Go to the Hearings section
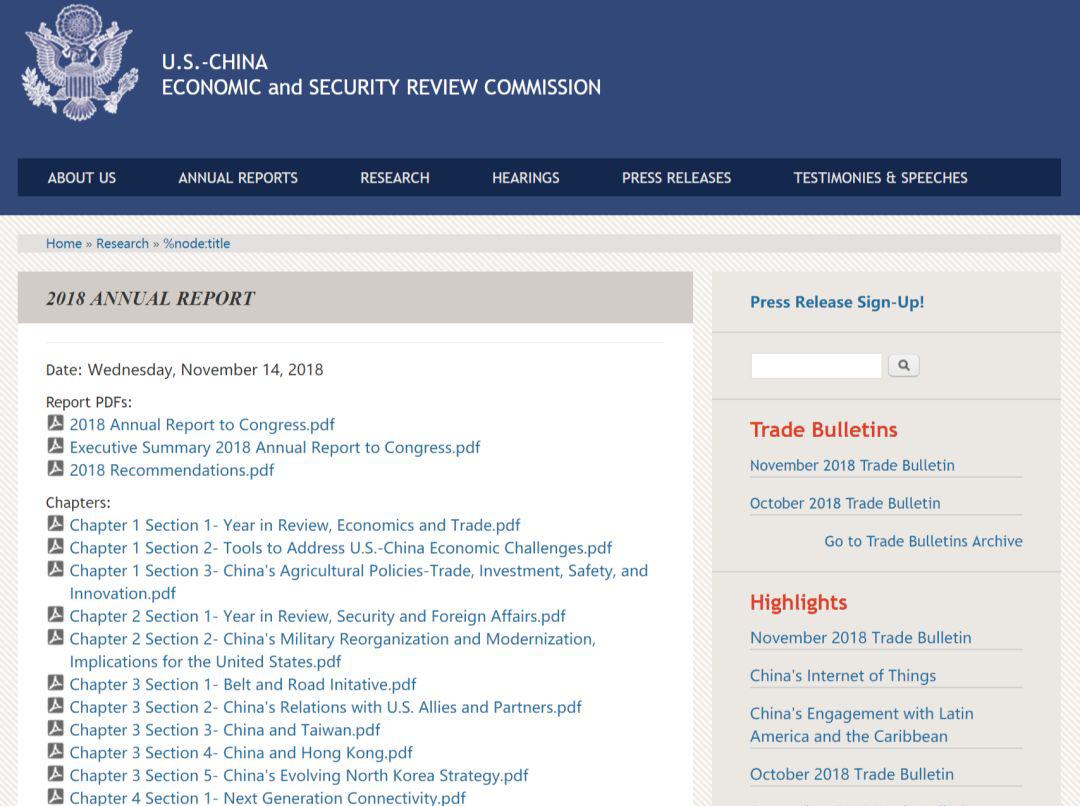 pyautogui.click(x=525, y=178)
